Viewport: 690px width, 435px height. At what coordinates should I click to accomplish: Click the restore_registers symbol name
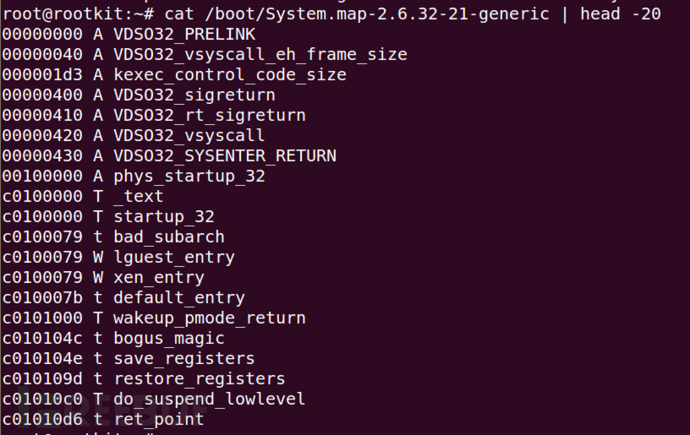pyautogui.click(x=199, y=379)
